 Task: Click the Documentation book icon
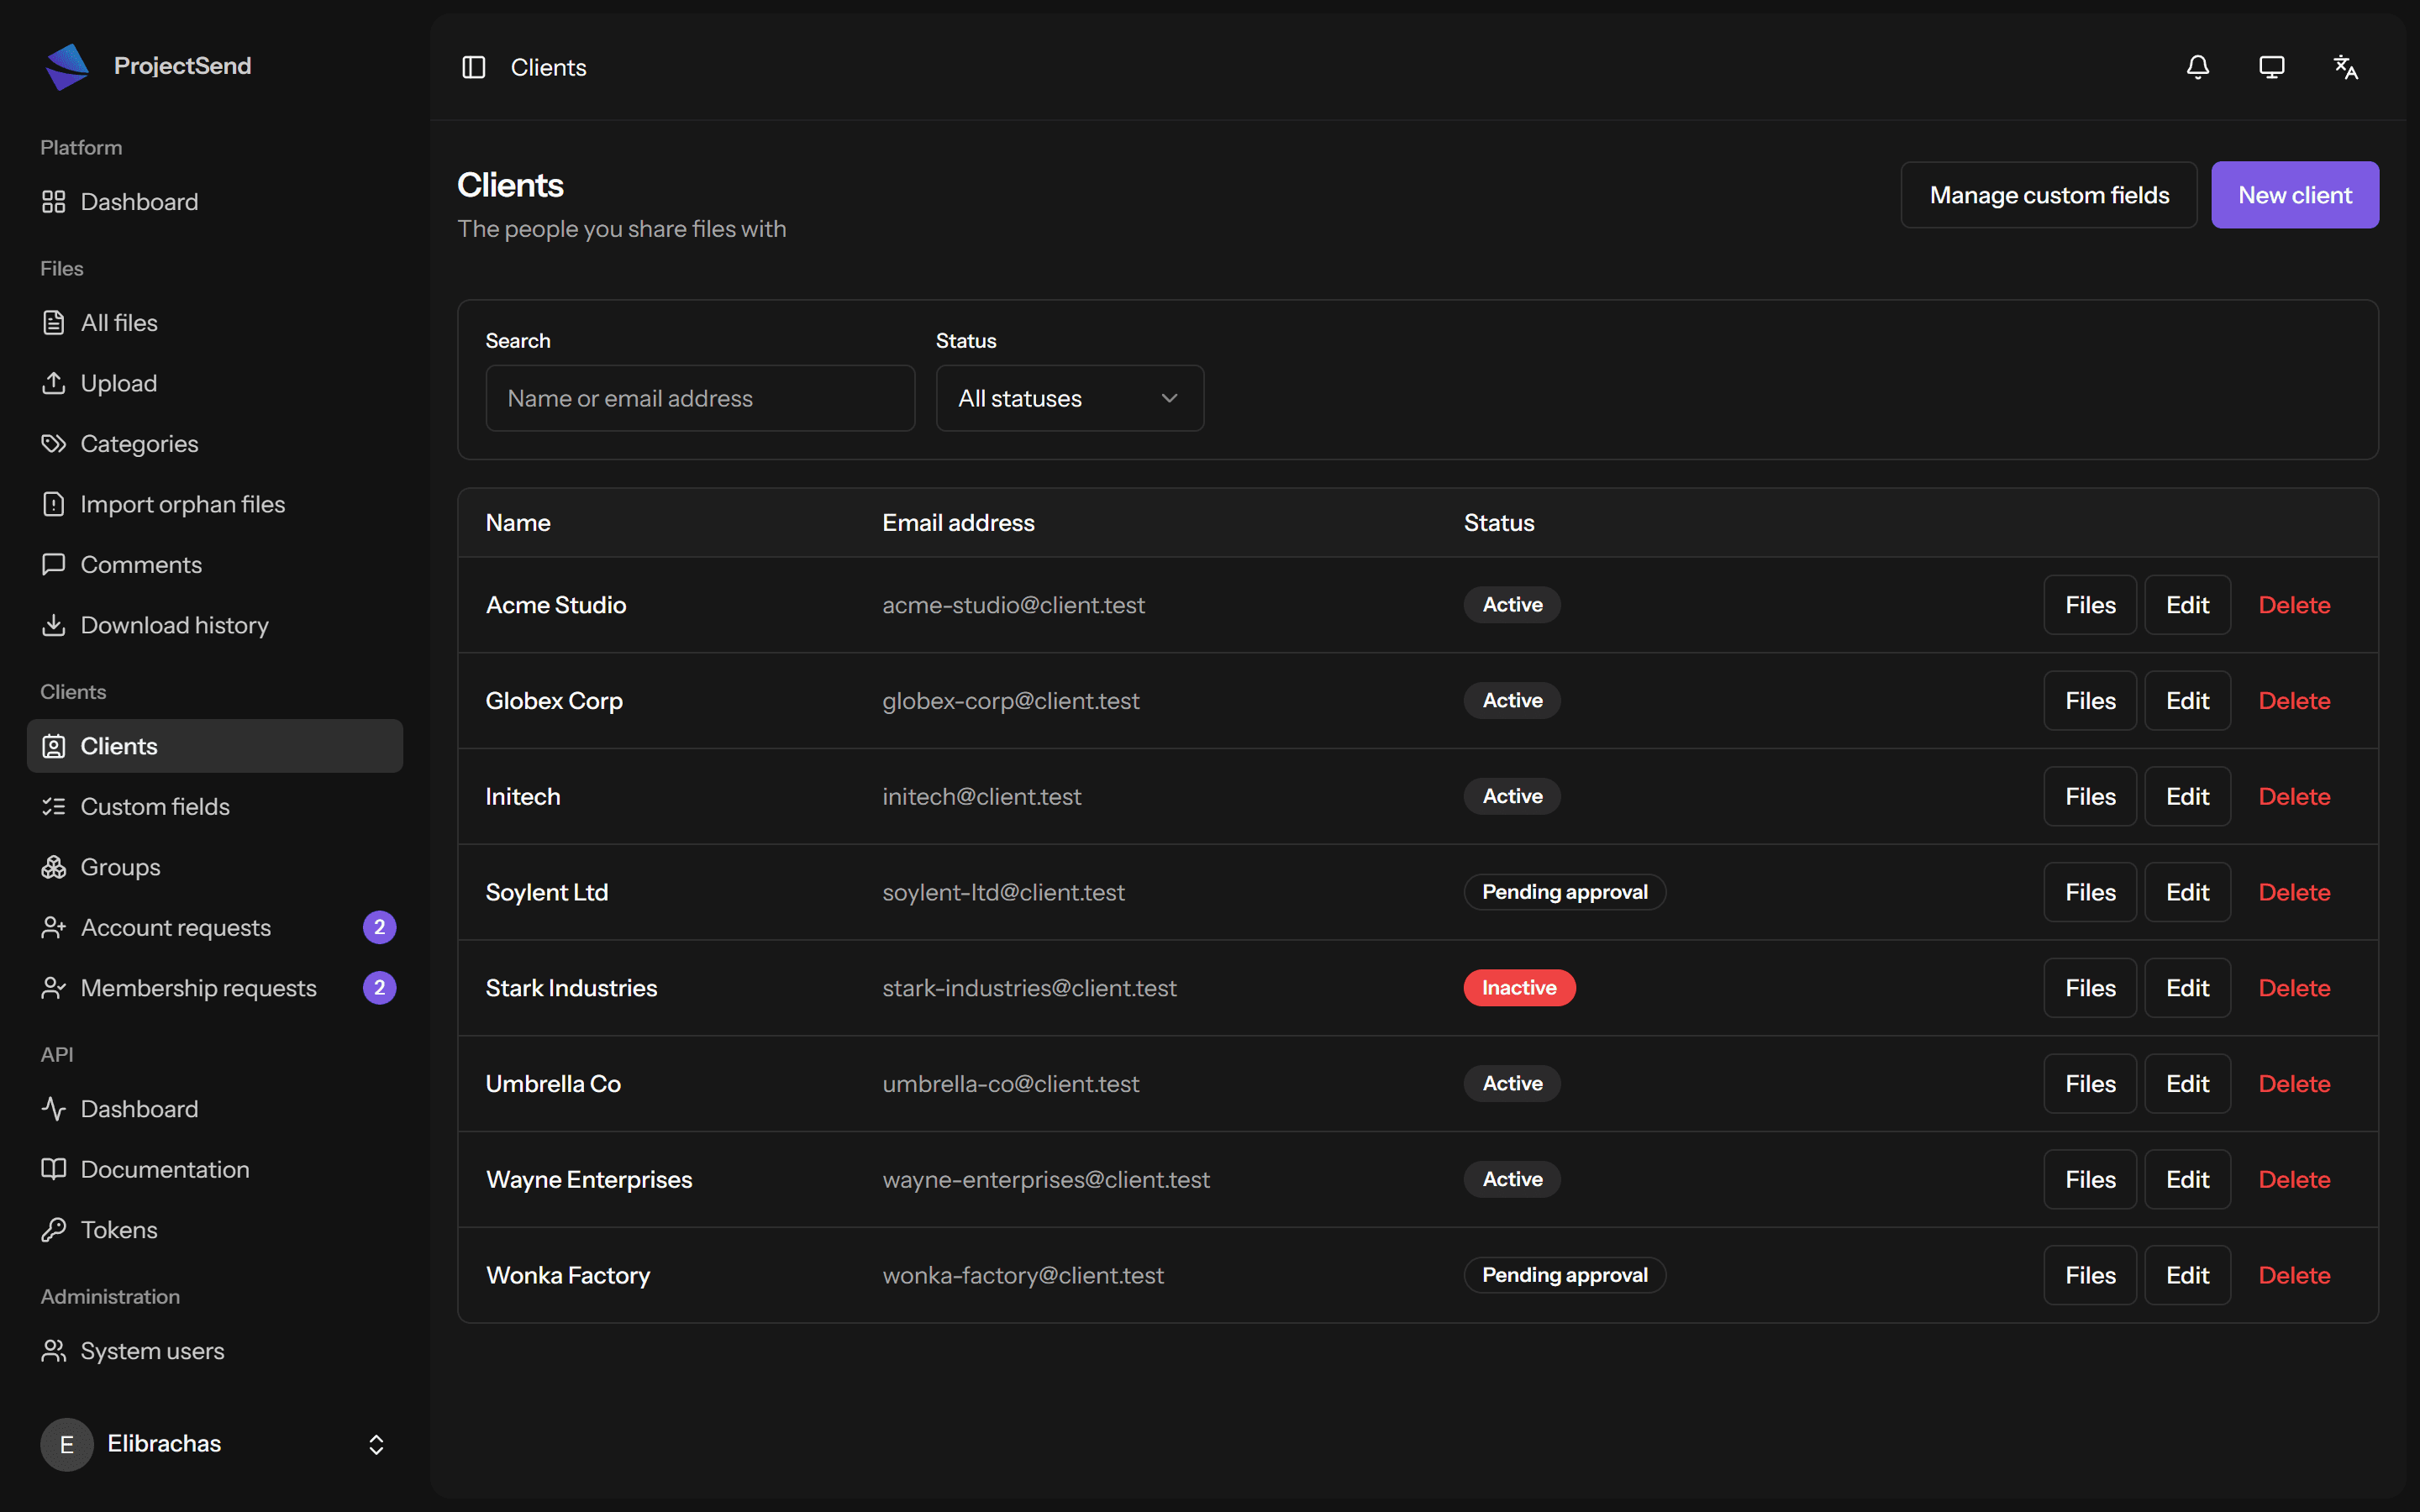pyautogui.click(x=54, y=1170)
